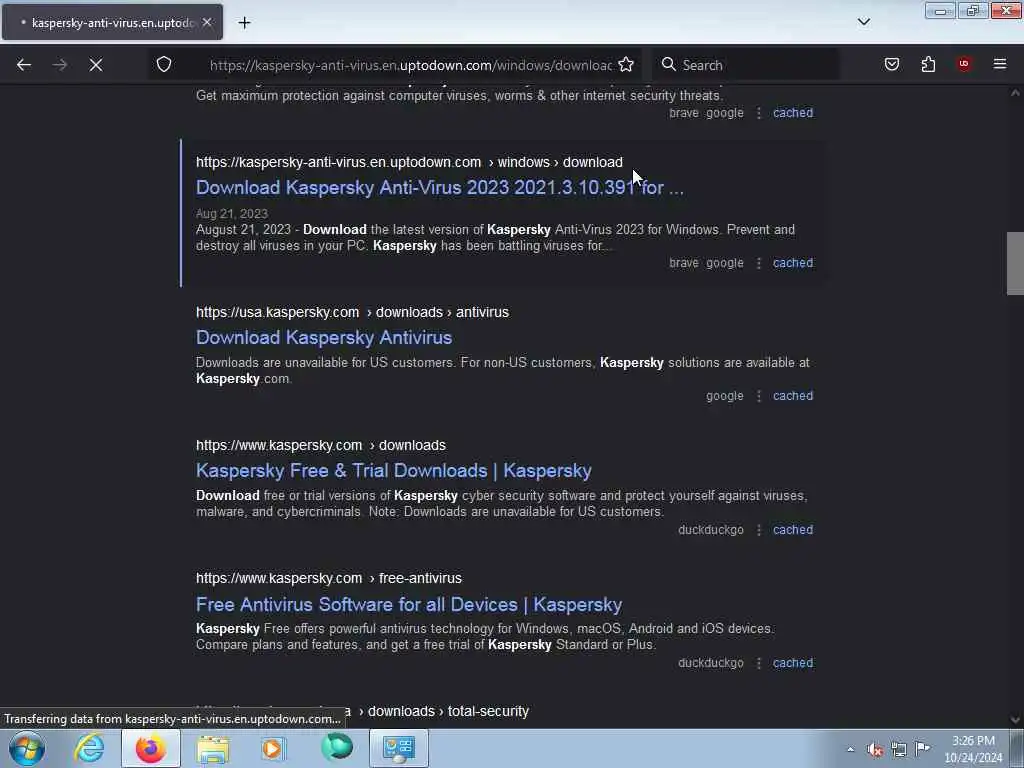This screenshot has height=768, width=1024.
Task: Click scrollbar down arrow
Action: tap(1015, 720)
